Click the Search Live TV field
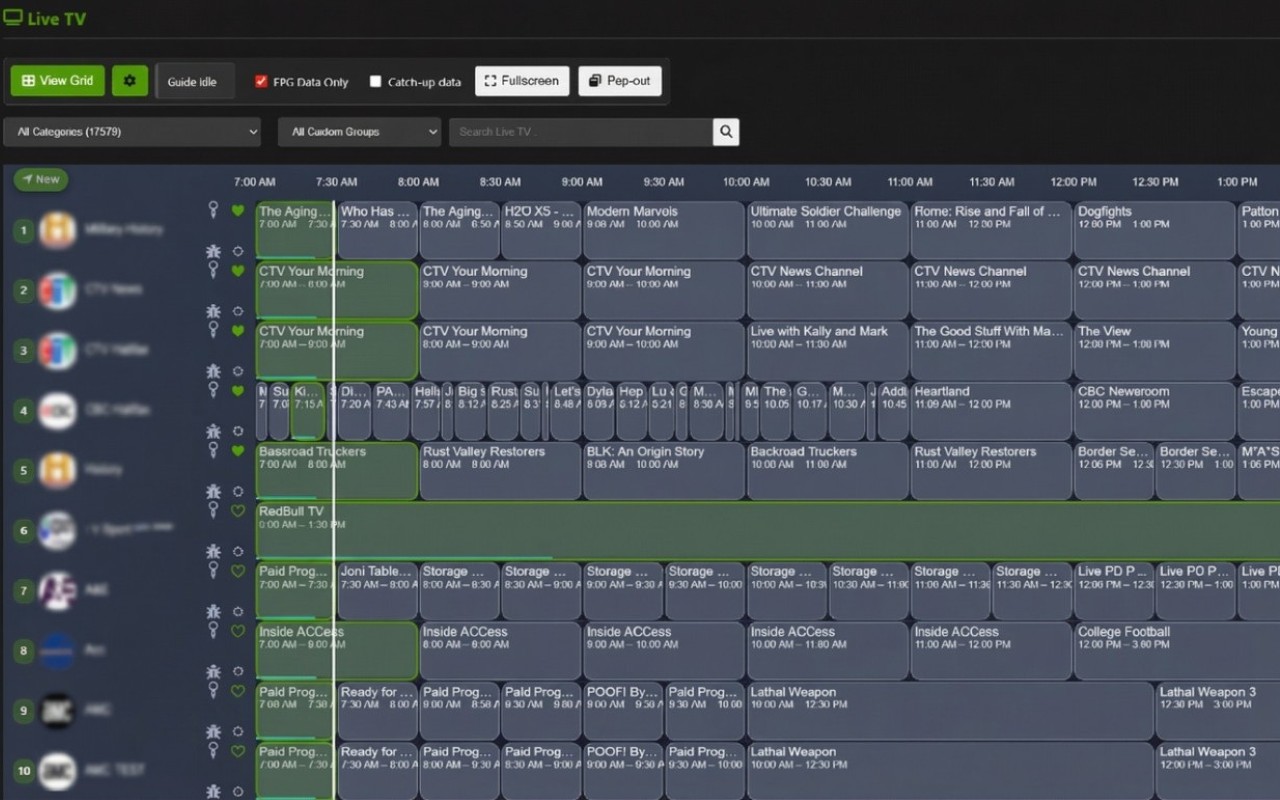This screenshot has height=800, width=1280. 581,132
